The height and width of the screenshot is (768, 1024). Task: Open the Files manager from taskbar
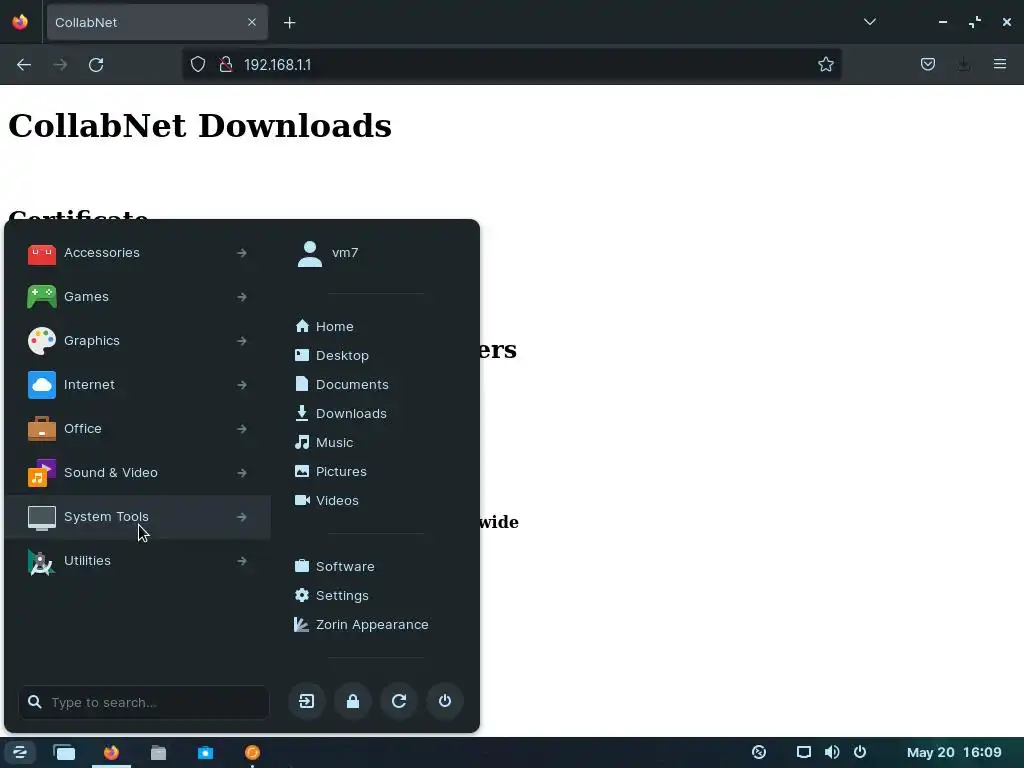158,752
